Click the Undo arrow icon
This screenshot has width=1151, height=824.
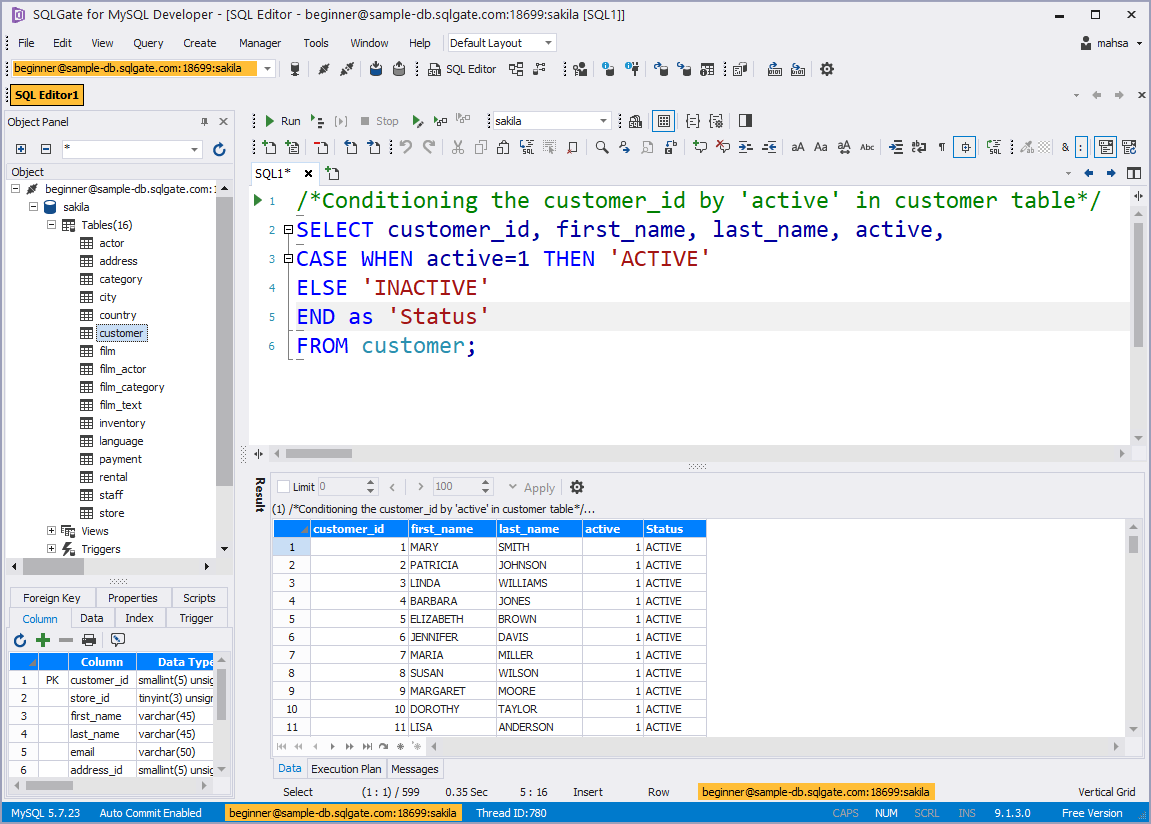click(406, 147)
